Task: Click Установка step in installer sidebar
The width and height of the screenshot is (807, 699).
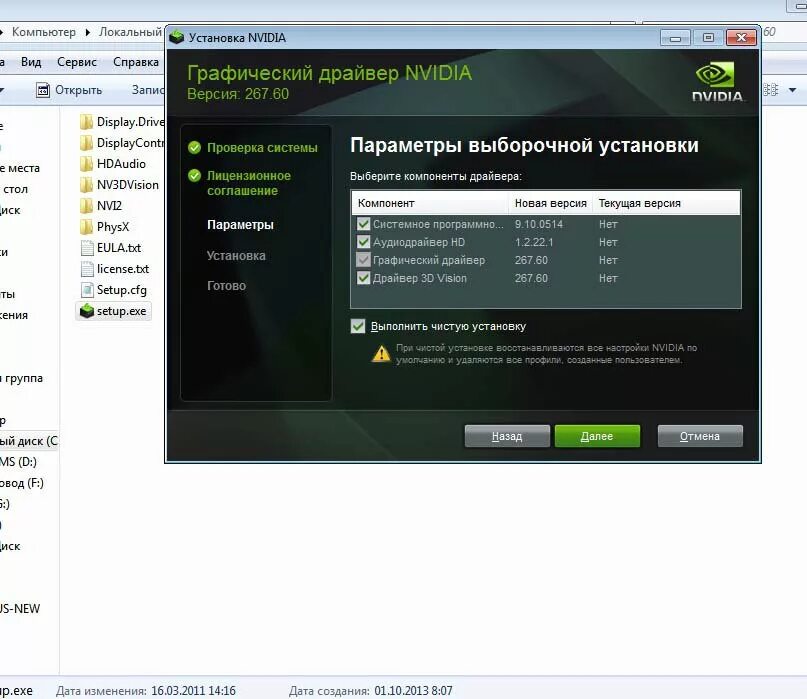Action: pos(236,255)
